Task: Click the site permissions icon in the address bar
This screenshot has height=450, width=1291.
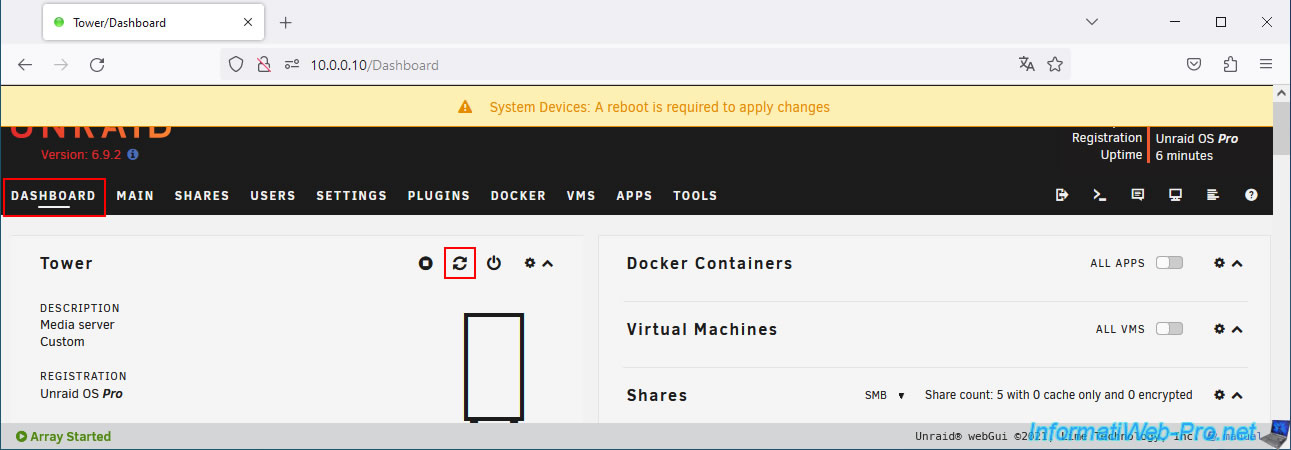Action: point(292,64)
